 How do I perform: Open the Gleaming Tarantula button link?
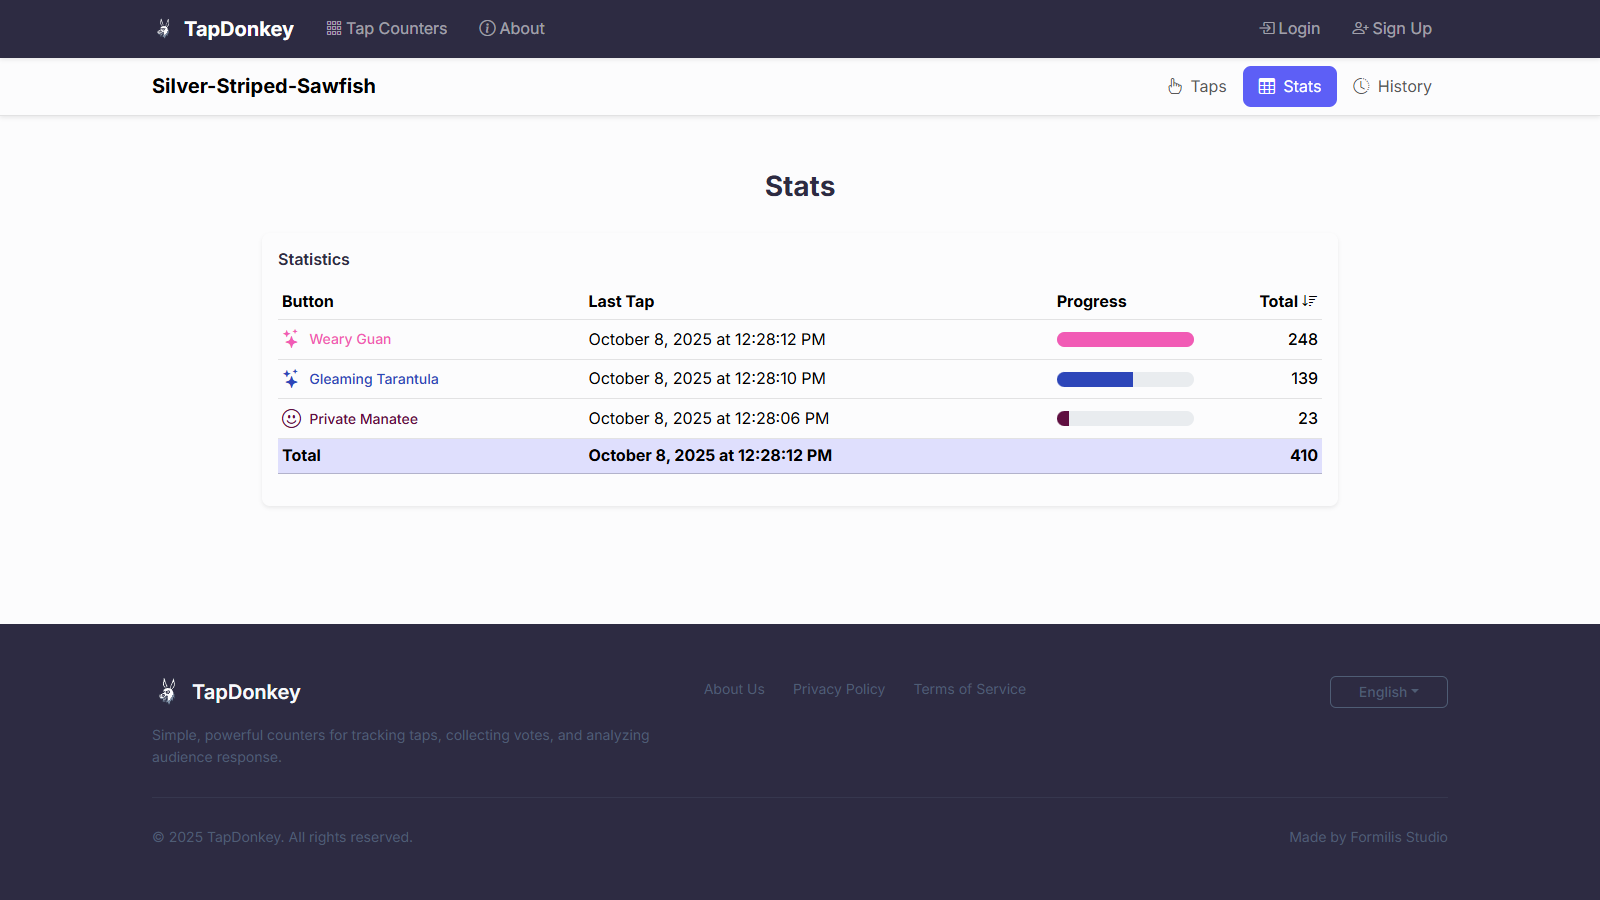[374, 379]
